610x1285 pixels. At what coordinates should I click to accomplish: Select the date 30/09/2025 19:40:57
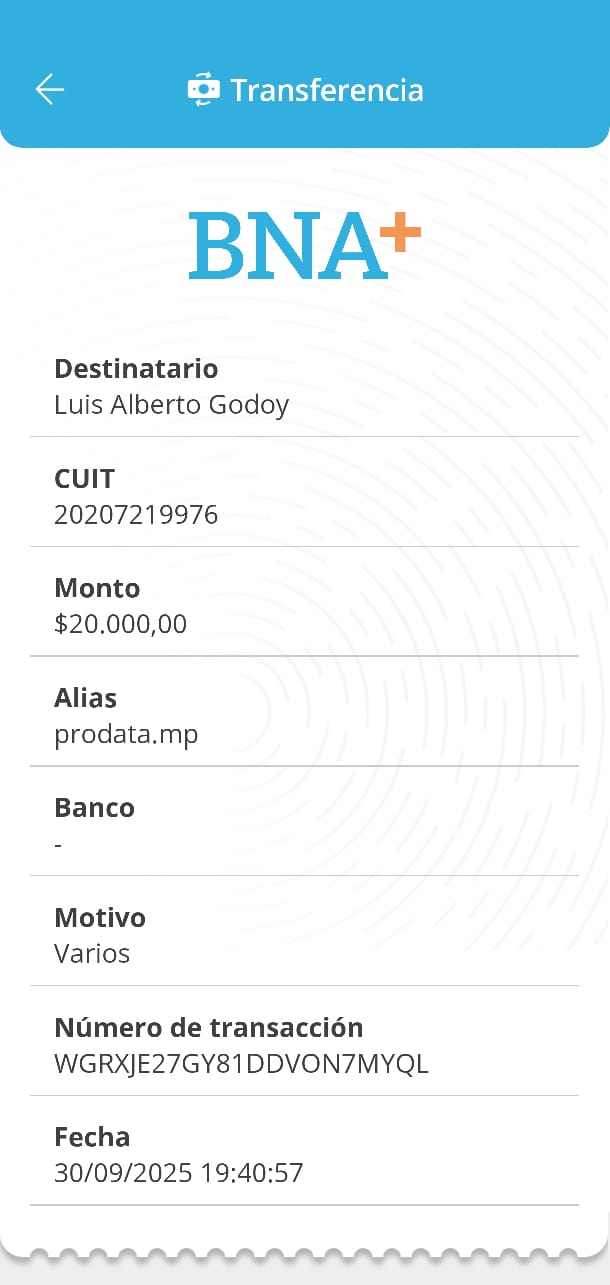tap(179, 1173)
